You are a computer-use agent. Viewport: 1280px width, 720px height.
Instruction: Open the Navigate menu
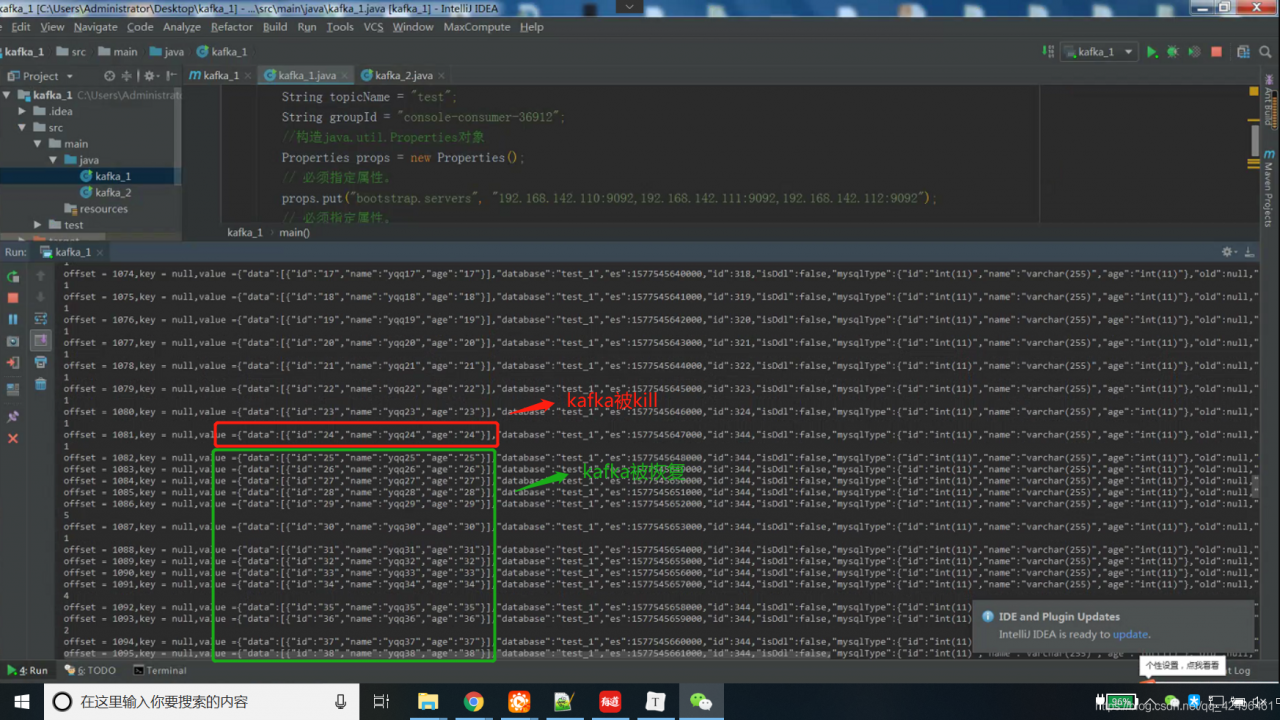(95, 27)
